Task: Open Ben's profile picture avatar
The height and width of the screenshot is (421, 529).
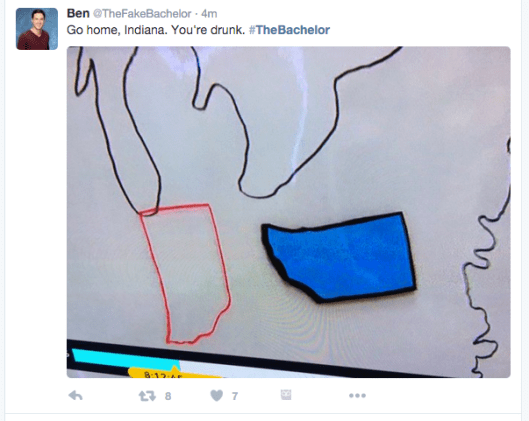Action: click(x=37, y=29)
